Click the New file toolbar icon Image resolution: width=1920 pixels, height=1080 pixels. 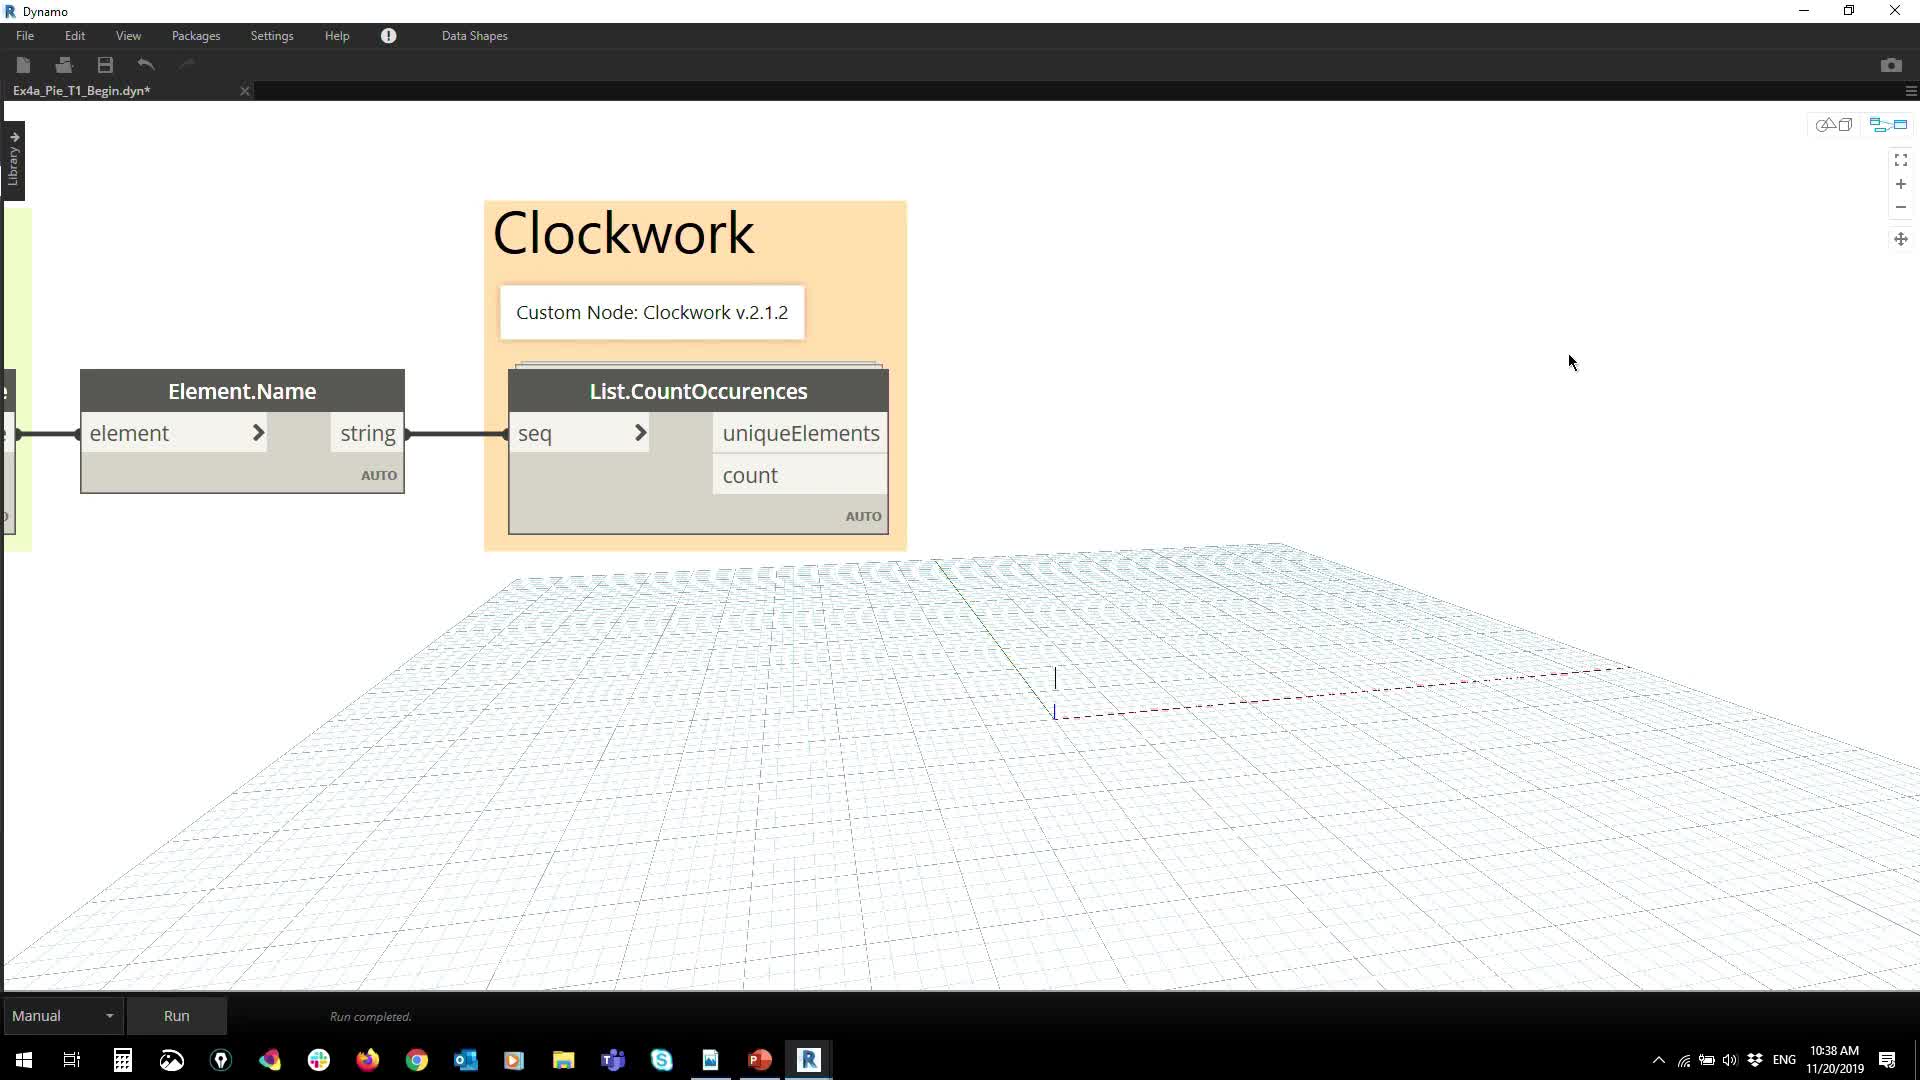click(24, 65)
